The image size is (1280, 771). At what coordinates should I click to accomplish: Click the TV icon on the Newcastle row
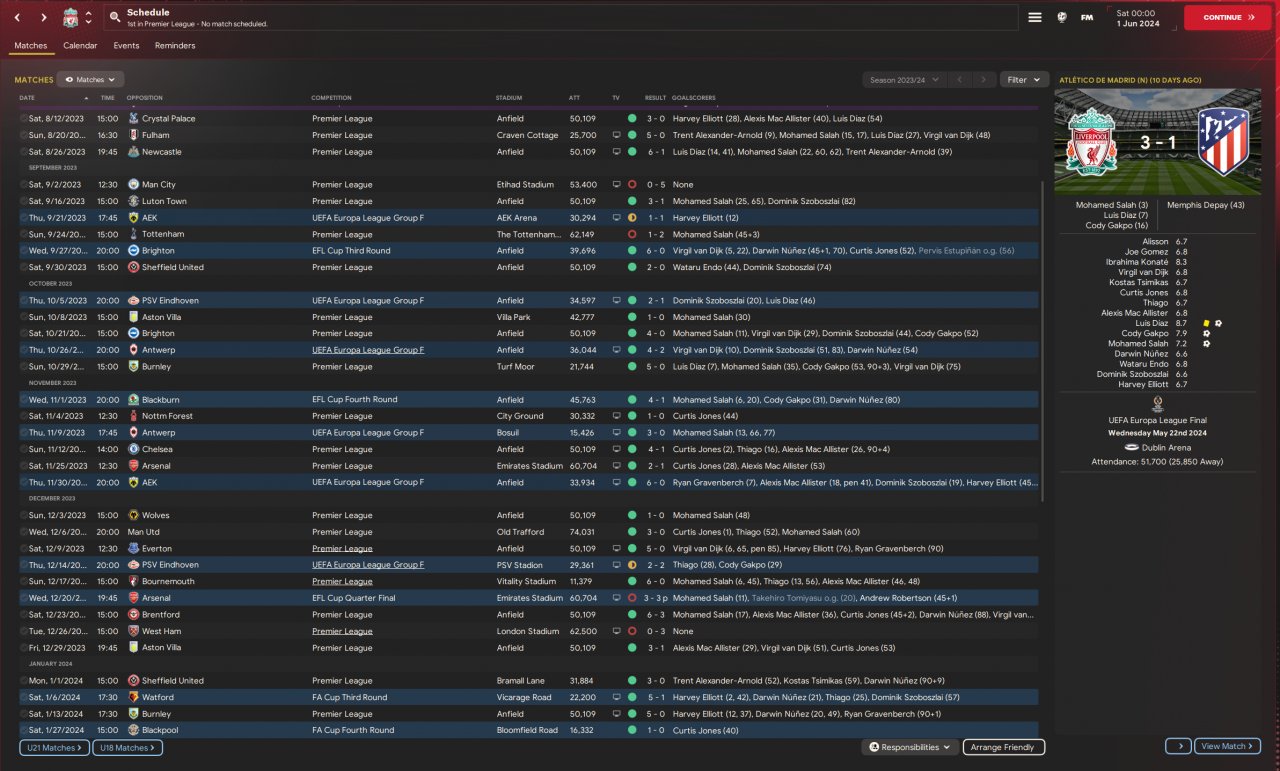(x=617, y=152)
